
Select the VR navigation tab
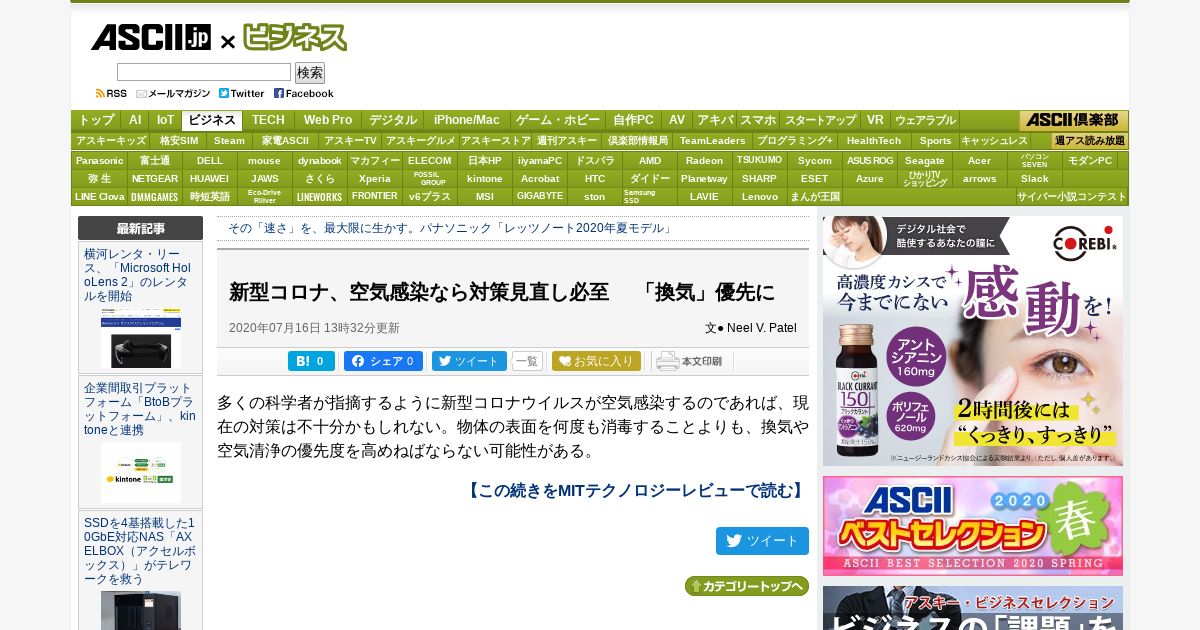click(875, 120)
